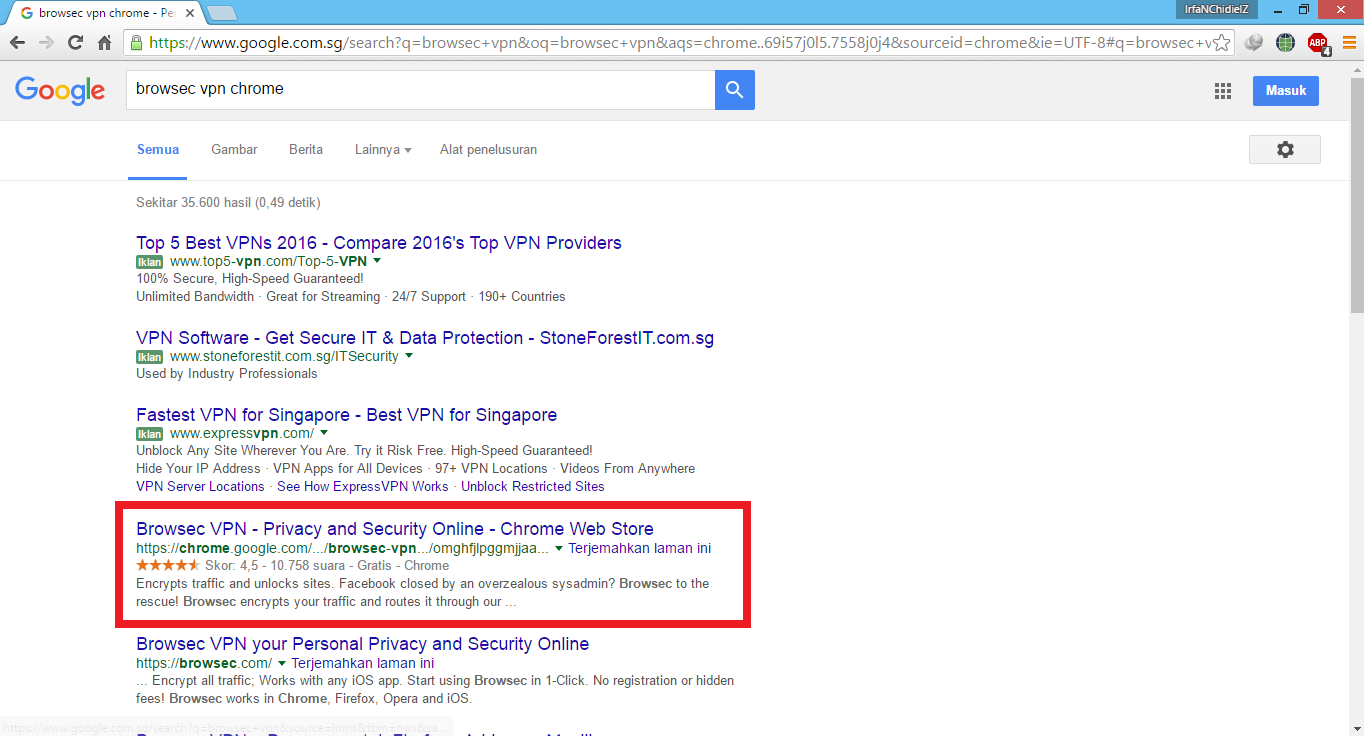This screenshot has width=1364, height=736.
Task: Open the Adblock Plus extension icon
Action: 1318,43
